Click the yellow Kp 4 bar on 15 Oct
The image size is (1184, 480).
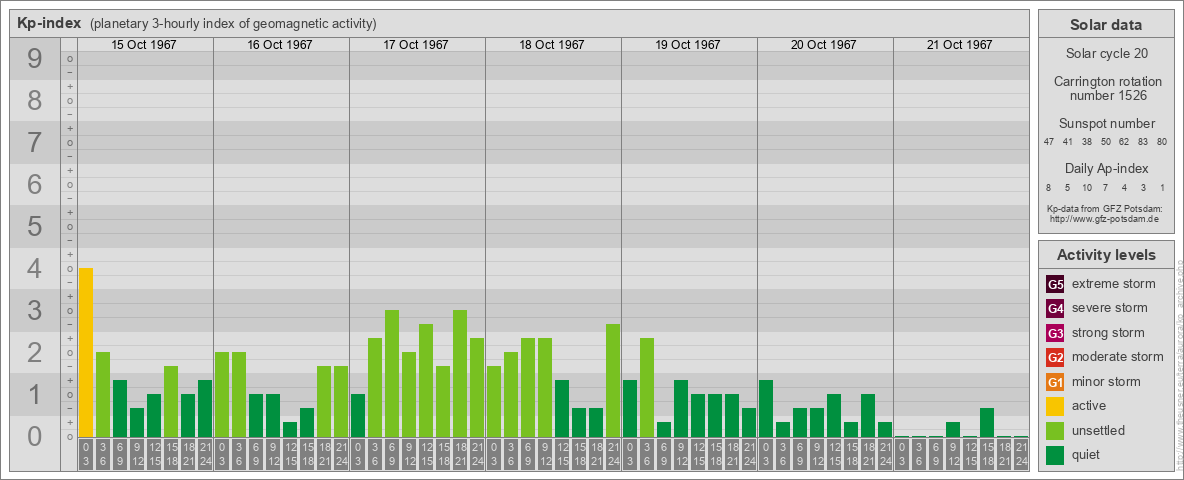point(85,352)
